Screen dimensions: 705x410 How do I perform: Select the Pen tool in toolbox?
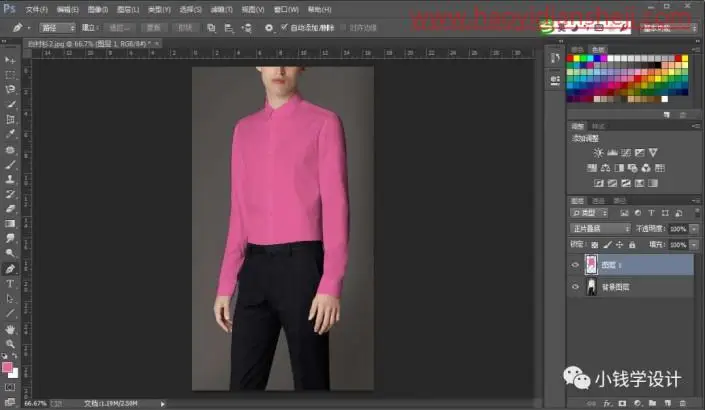click(10, 269)
